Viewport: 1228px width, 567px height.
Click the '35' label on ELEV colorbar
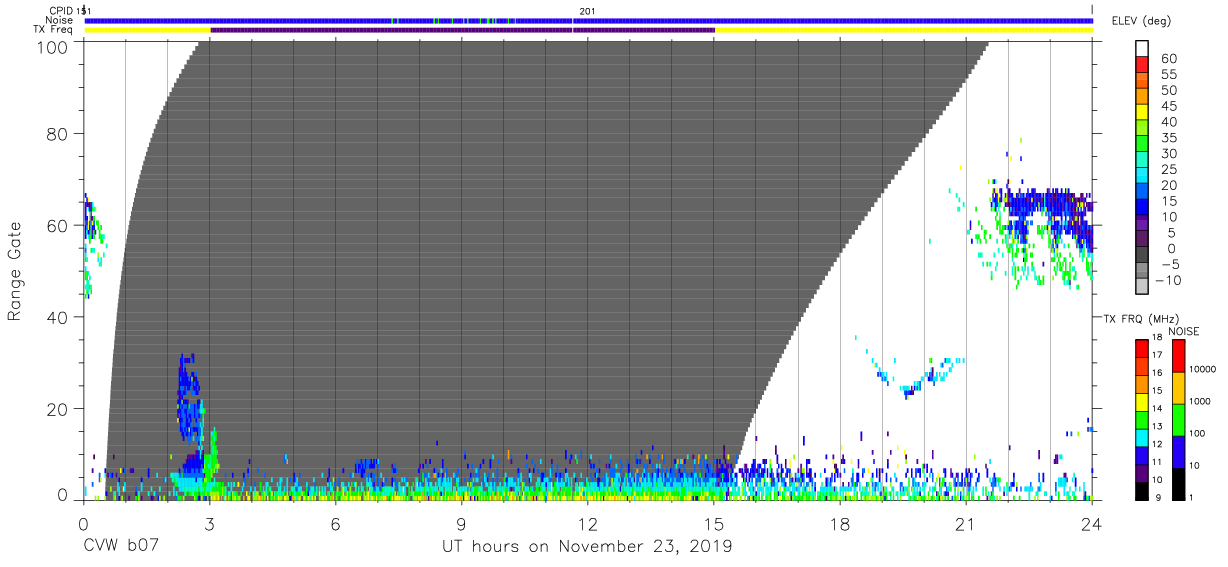(x=1169, y=138)
